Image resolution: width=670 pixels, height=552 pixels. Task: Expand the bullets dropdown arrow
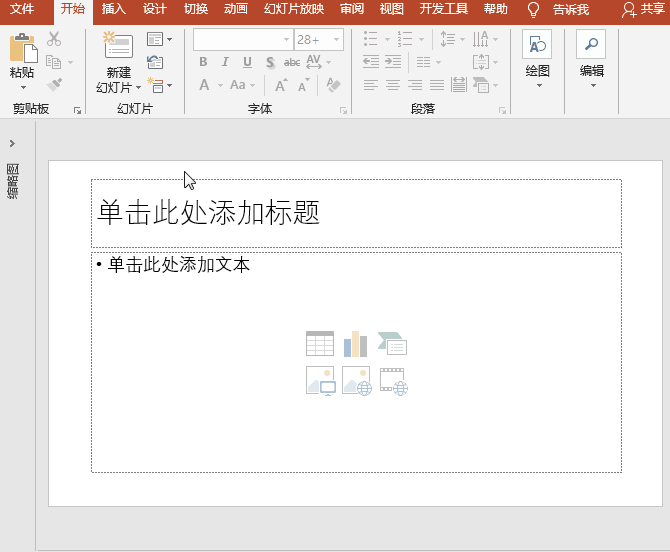point(387,39)
